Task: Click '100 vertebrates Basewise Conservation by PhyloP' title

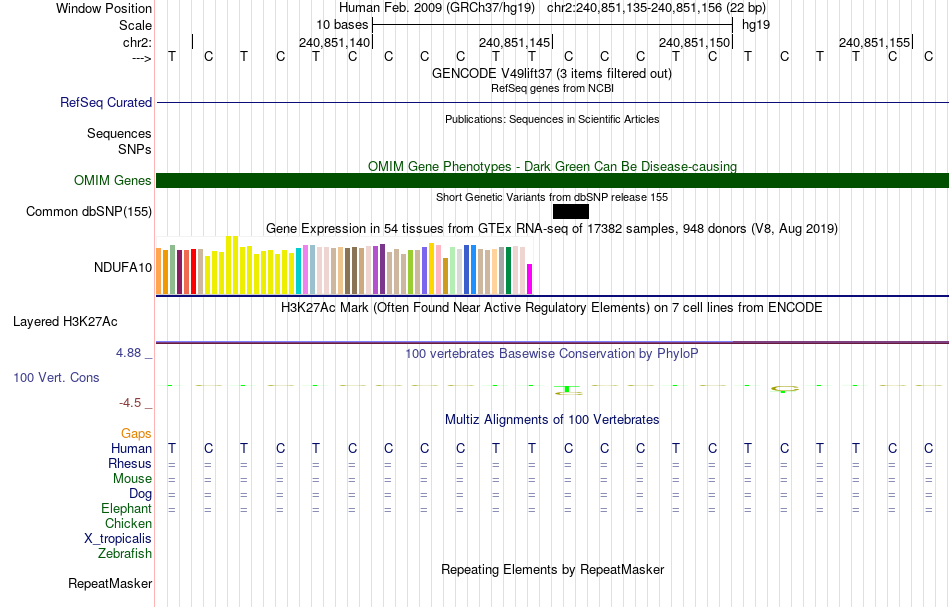Action: 552,354
